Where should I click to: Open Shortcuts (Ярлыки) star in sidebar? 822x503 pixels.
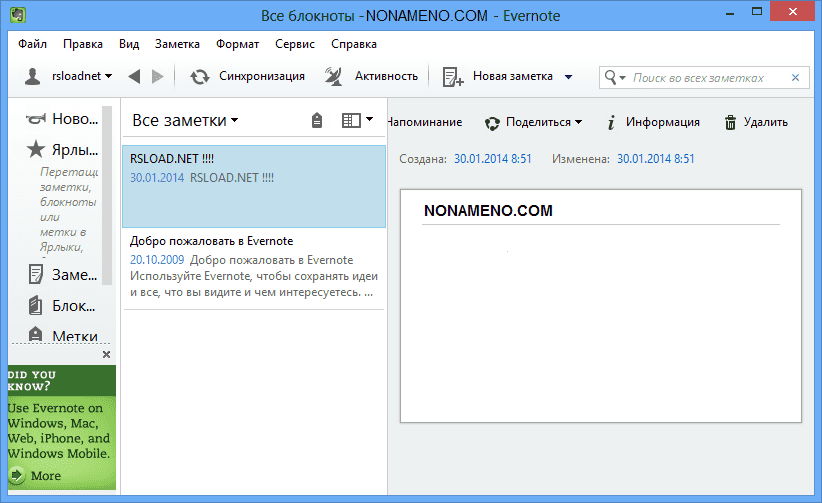35,150
